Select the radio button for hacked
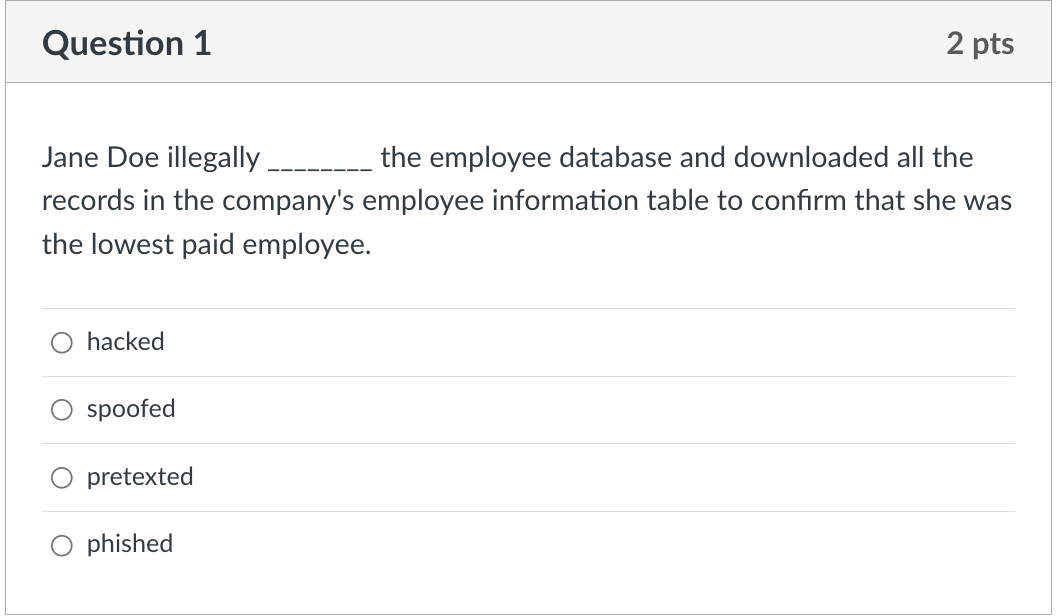1058x616 pixels. (62, 342)
